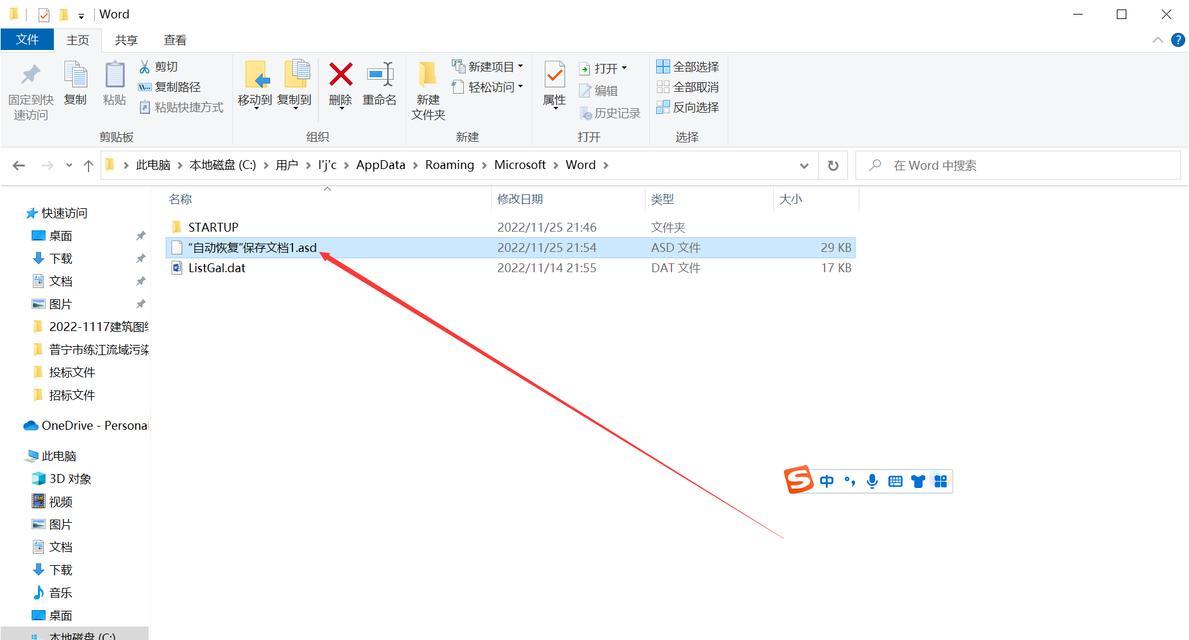Image resolution: width=1189 pixels, height=640 pixels.
Task: Toggle Sogou punctuation mode icon
Action: pyautogui.click(x=849, y=481)
